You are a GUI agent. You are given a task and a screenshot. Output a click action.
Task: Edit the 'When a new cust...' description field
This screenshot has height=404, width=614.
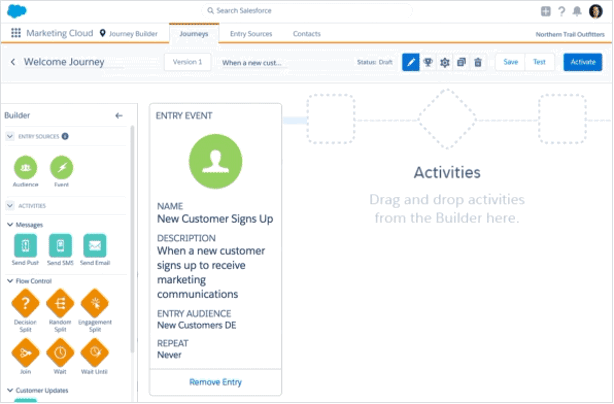coord(253,63)
